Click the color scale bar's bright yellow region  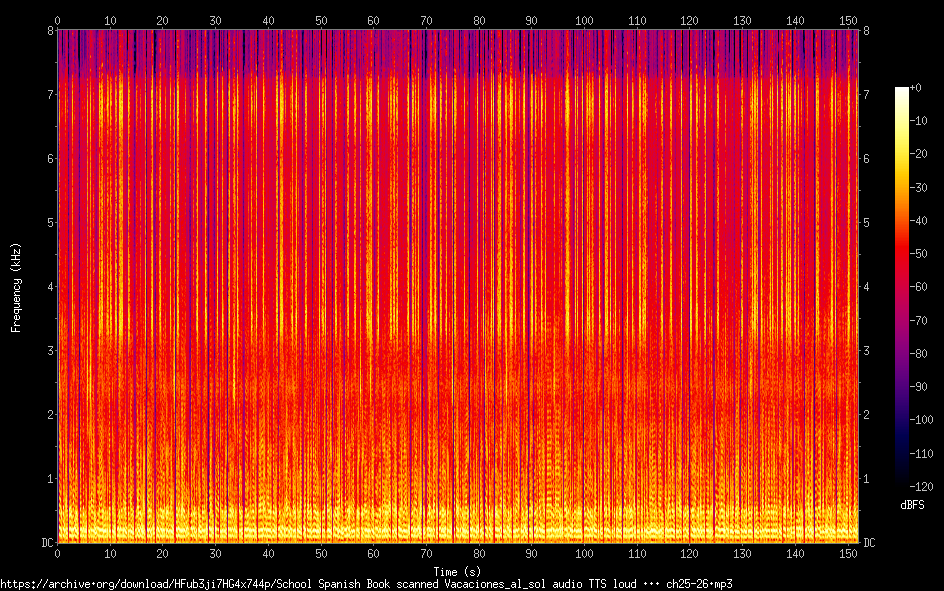(x=902, y=130)
